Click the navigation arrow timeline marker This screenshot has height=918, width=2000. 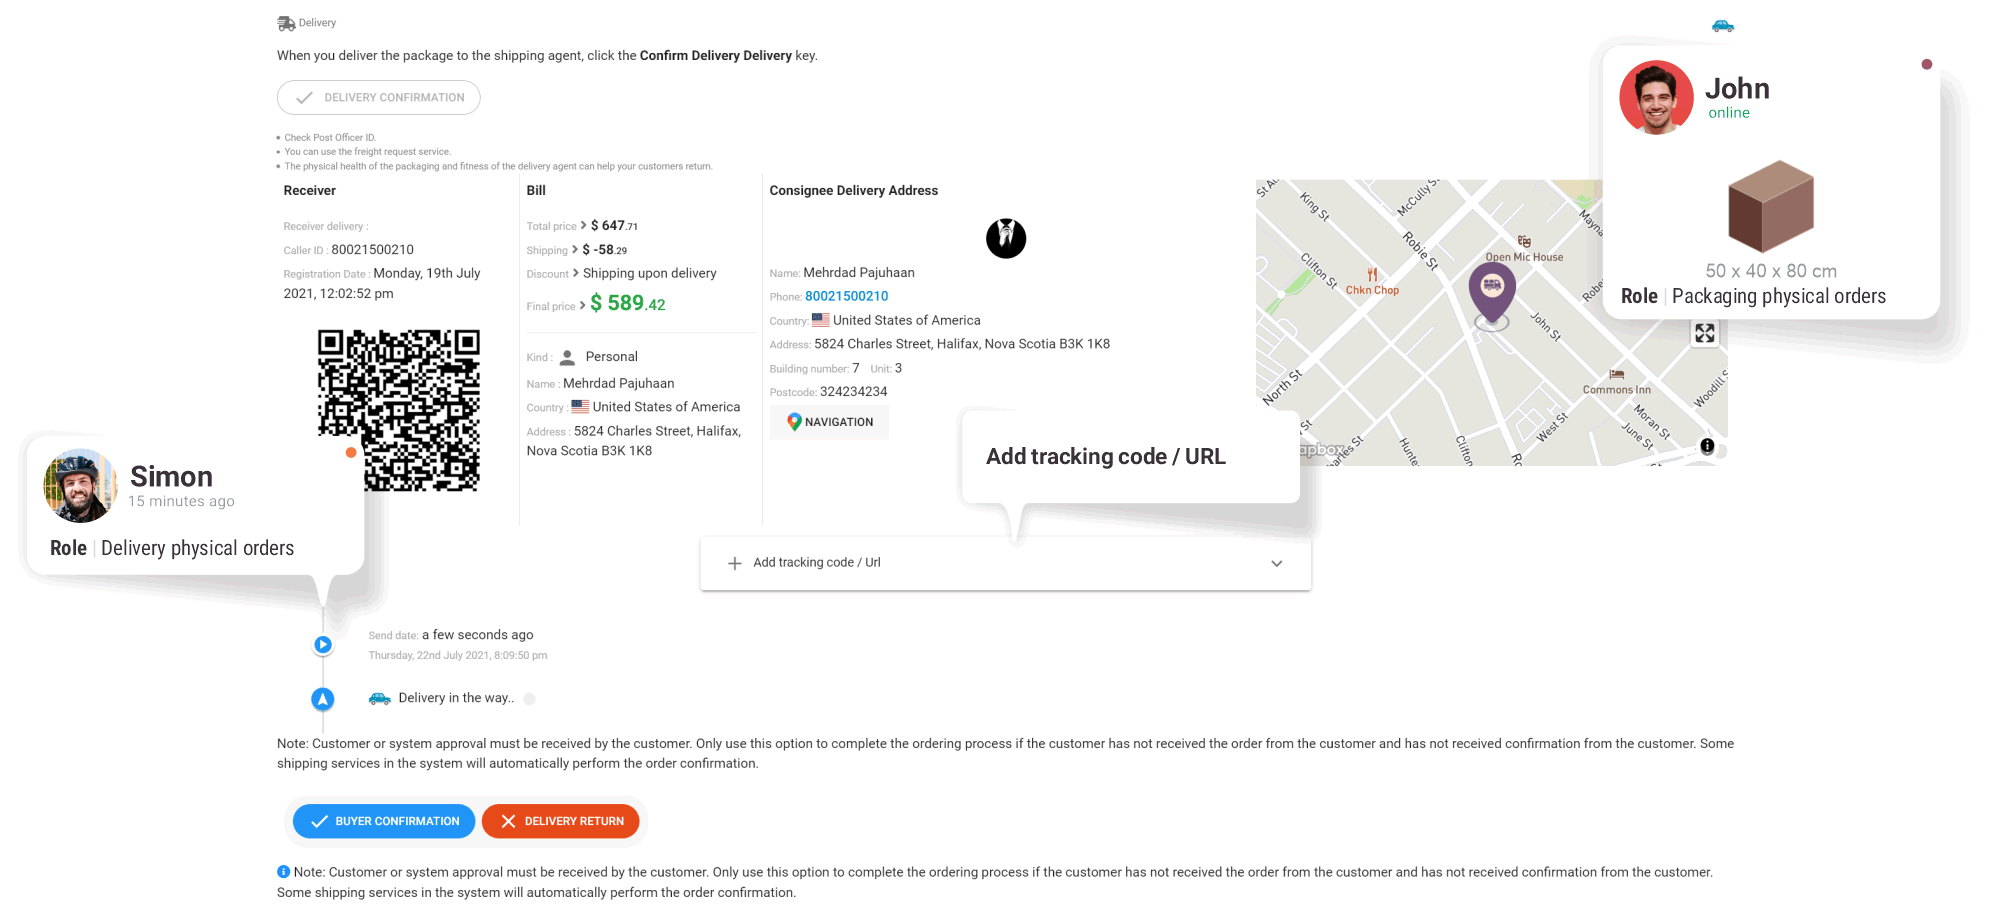(322, 699)
